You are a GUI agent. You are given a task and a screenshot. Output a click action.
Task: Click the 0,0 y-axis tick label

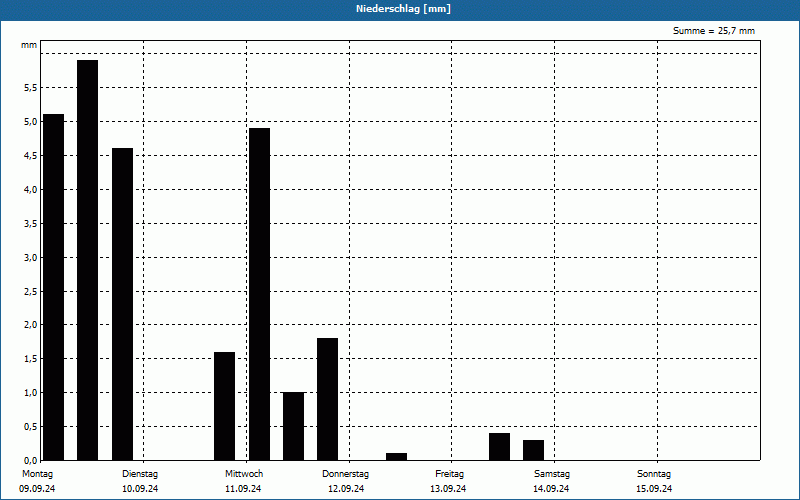point(31,461)
